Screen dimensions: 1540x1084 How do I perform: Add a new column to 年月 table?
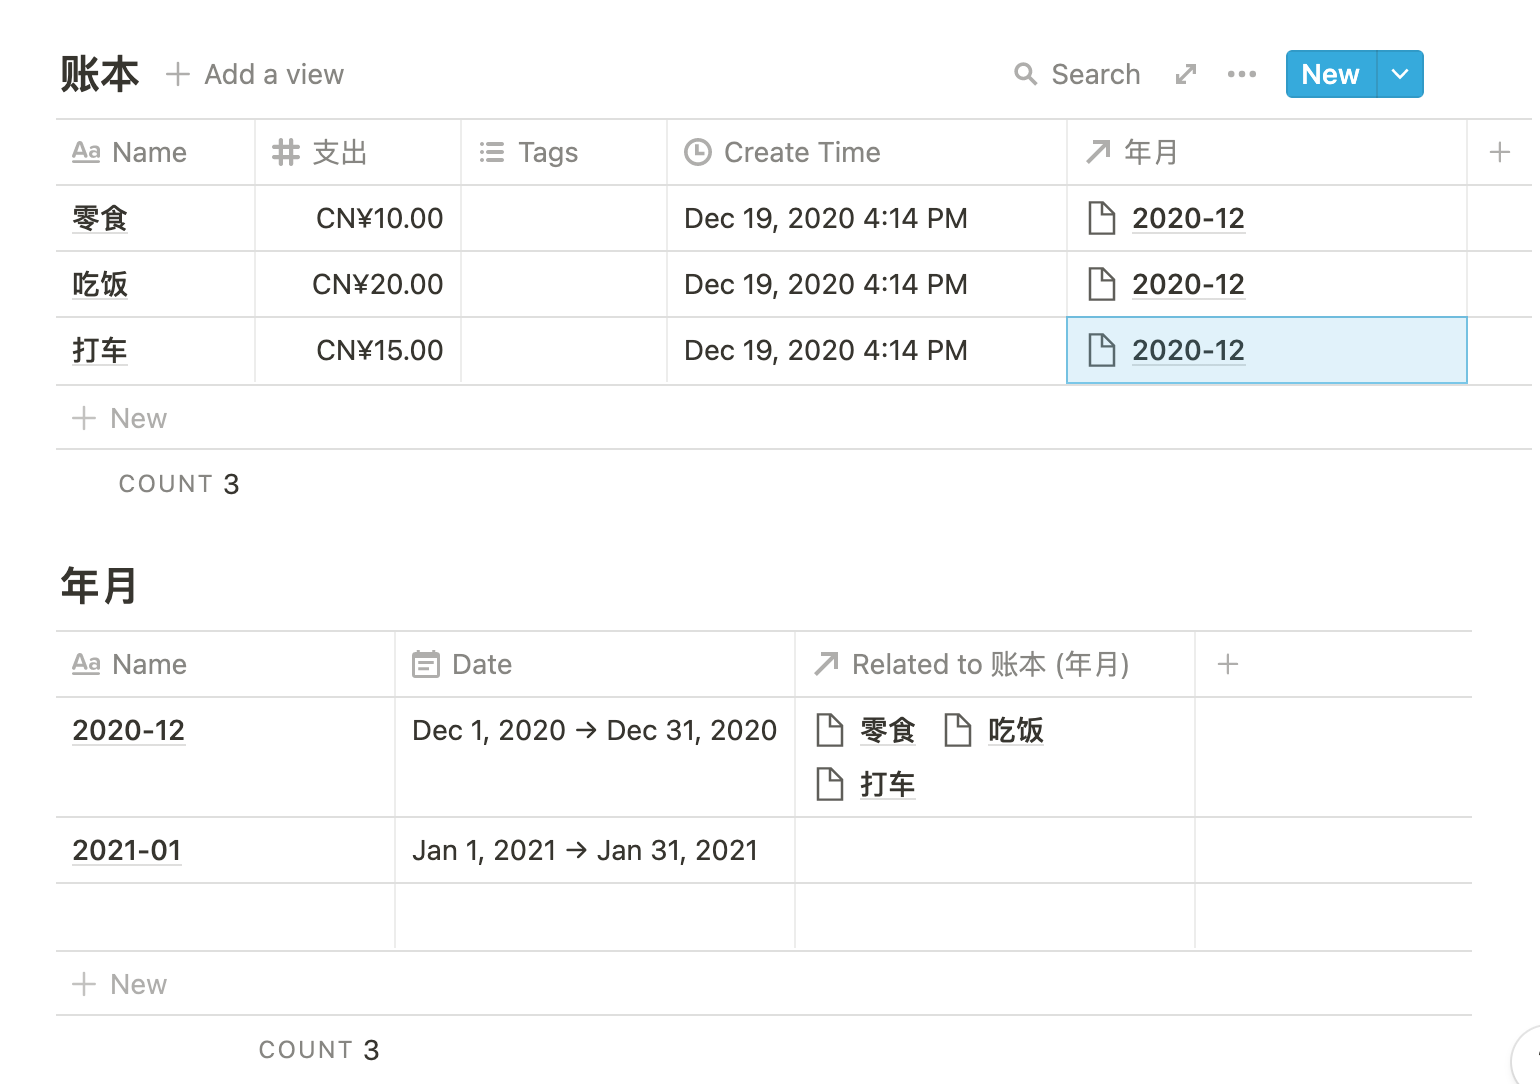[x=1228, y=664]
